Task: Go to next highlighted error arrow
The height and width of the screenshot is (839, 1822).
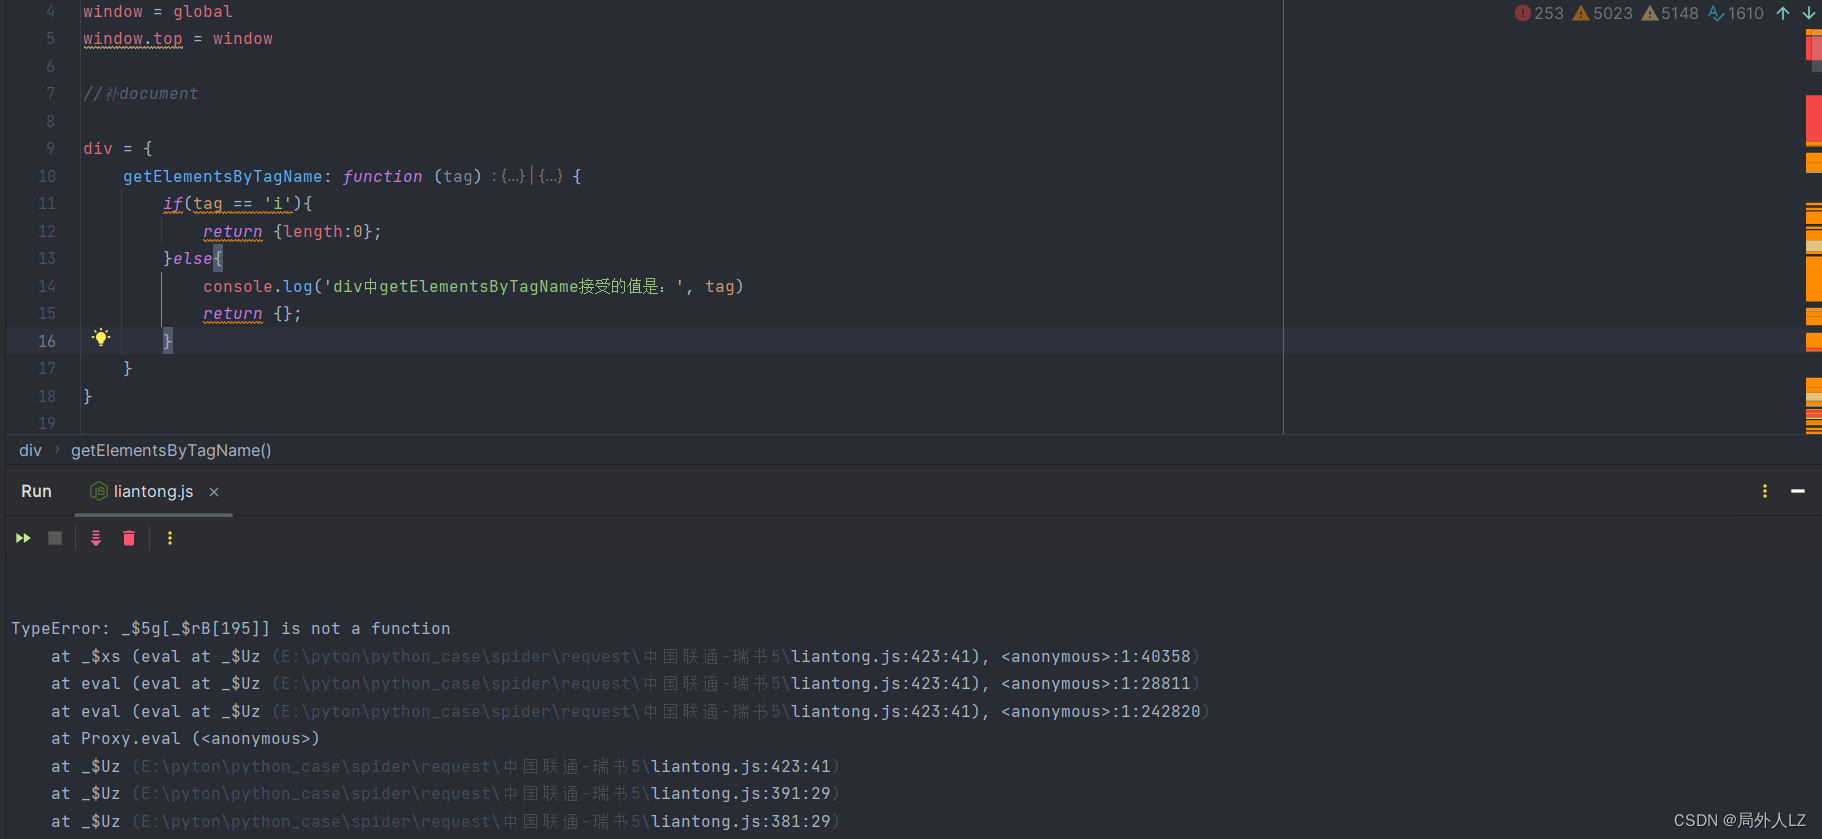Action: click(x=1809, y=13)
